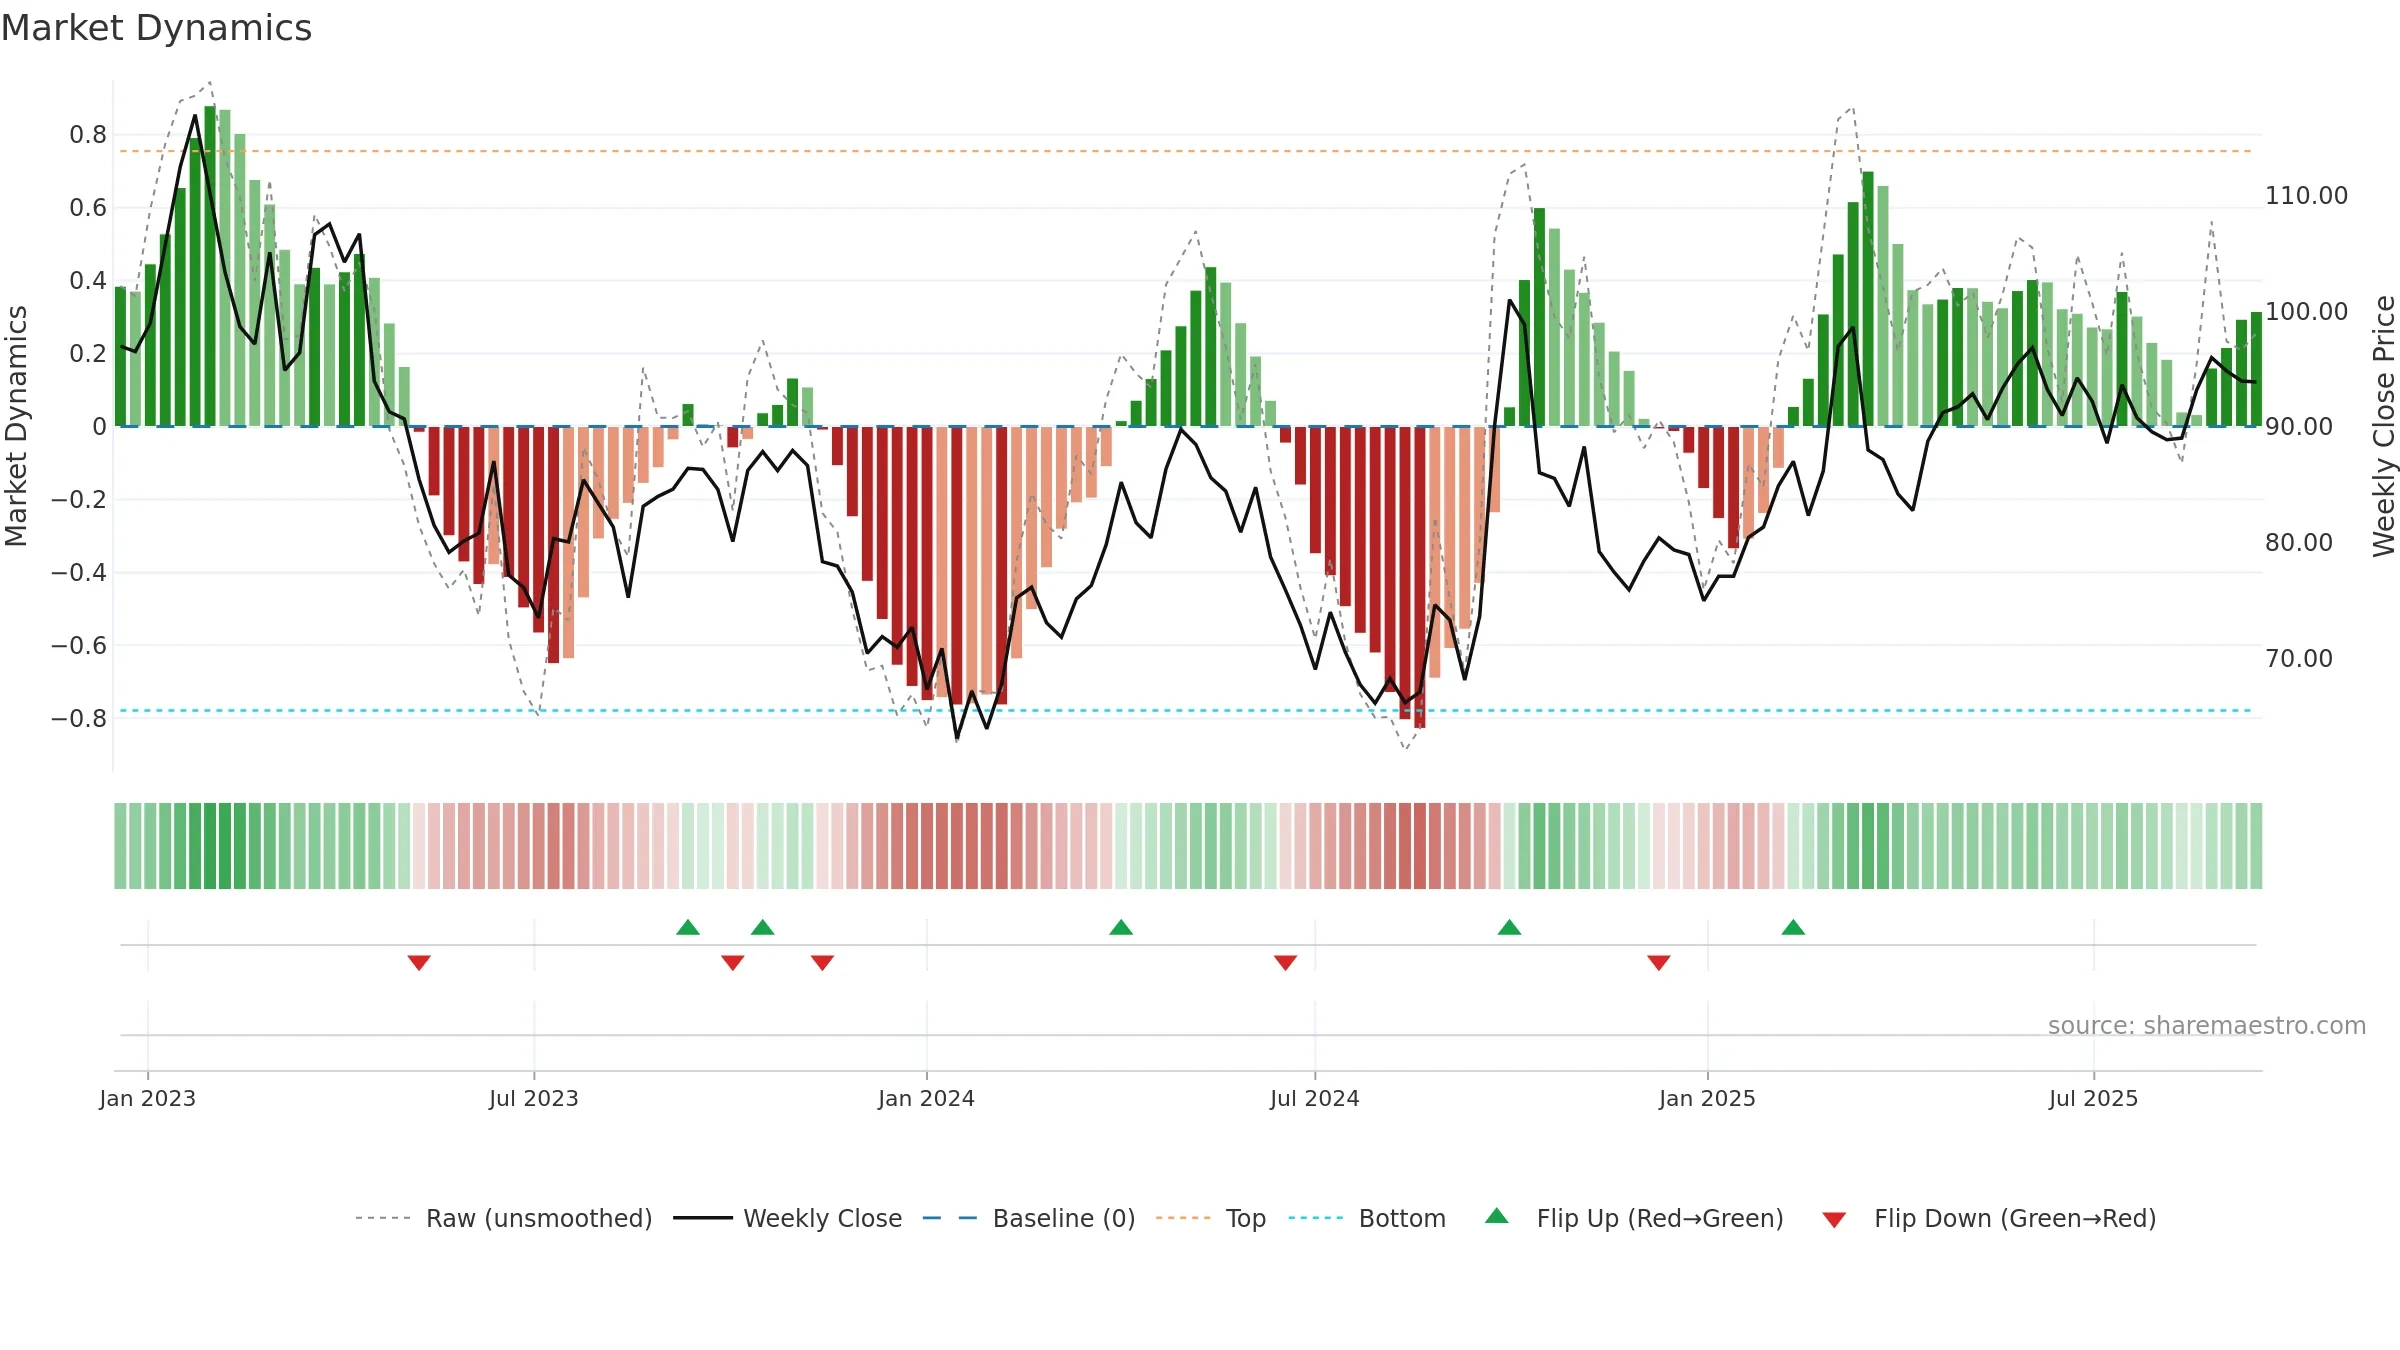Click the 0.4 left axis tick label
Viewport: 2400px width, 1350px height.
click(x=88, y=281)
